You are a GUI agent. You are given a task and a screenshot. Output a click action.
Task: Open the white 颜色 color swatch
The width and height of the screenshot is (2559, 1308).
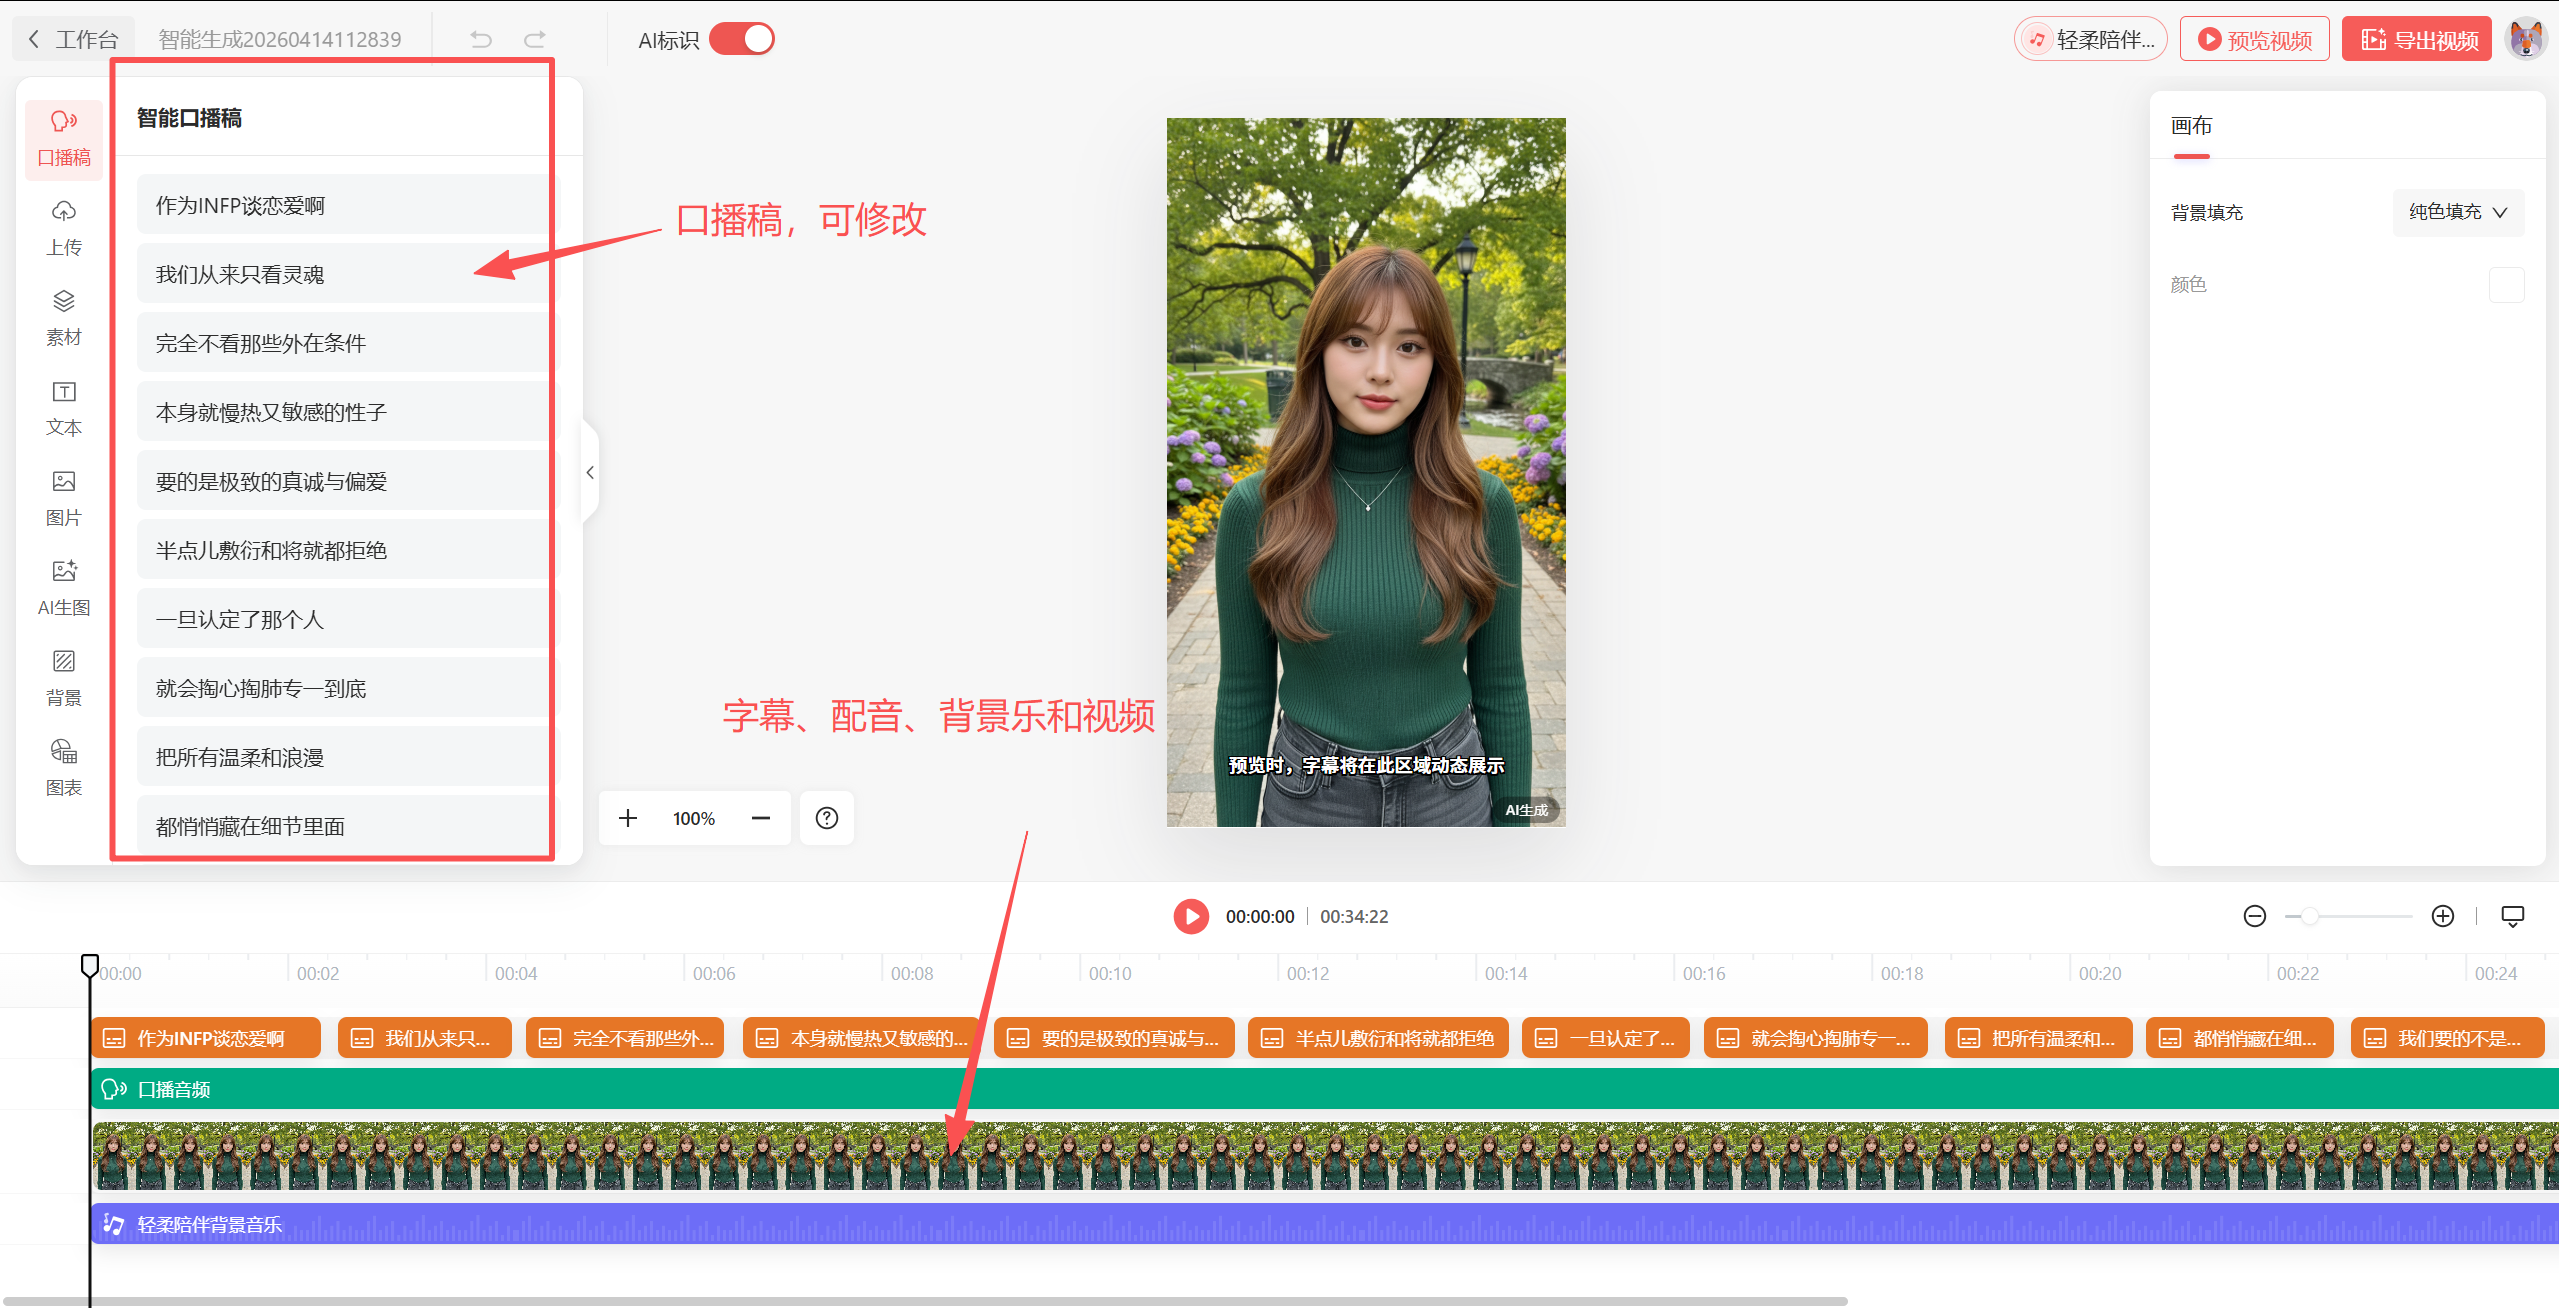point(2505,285)
